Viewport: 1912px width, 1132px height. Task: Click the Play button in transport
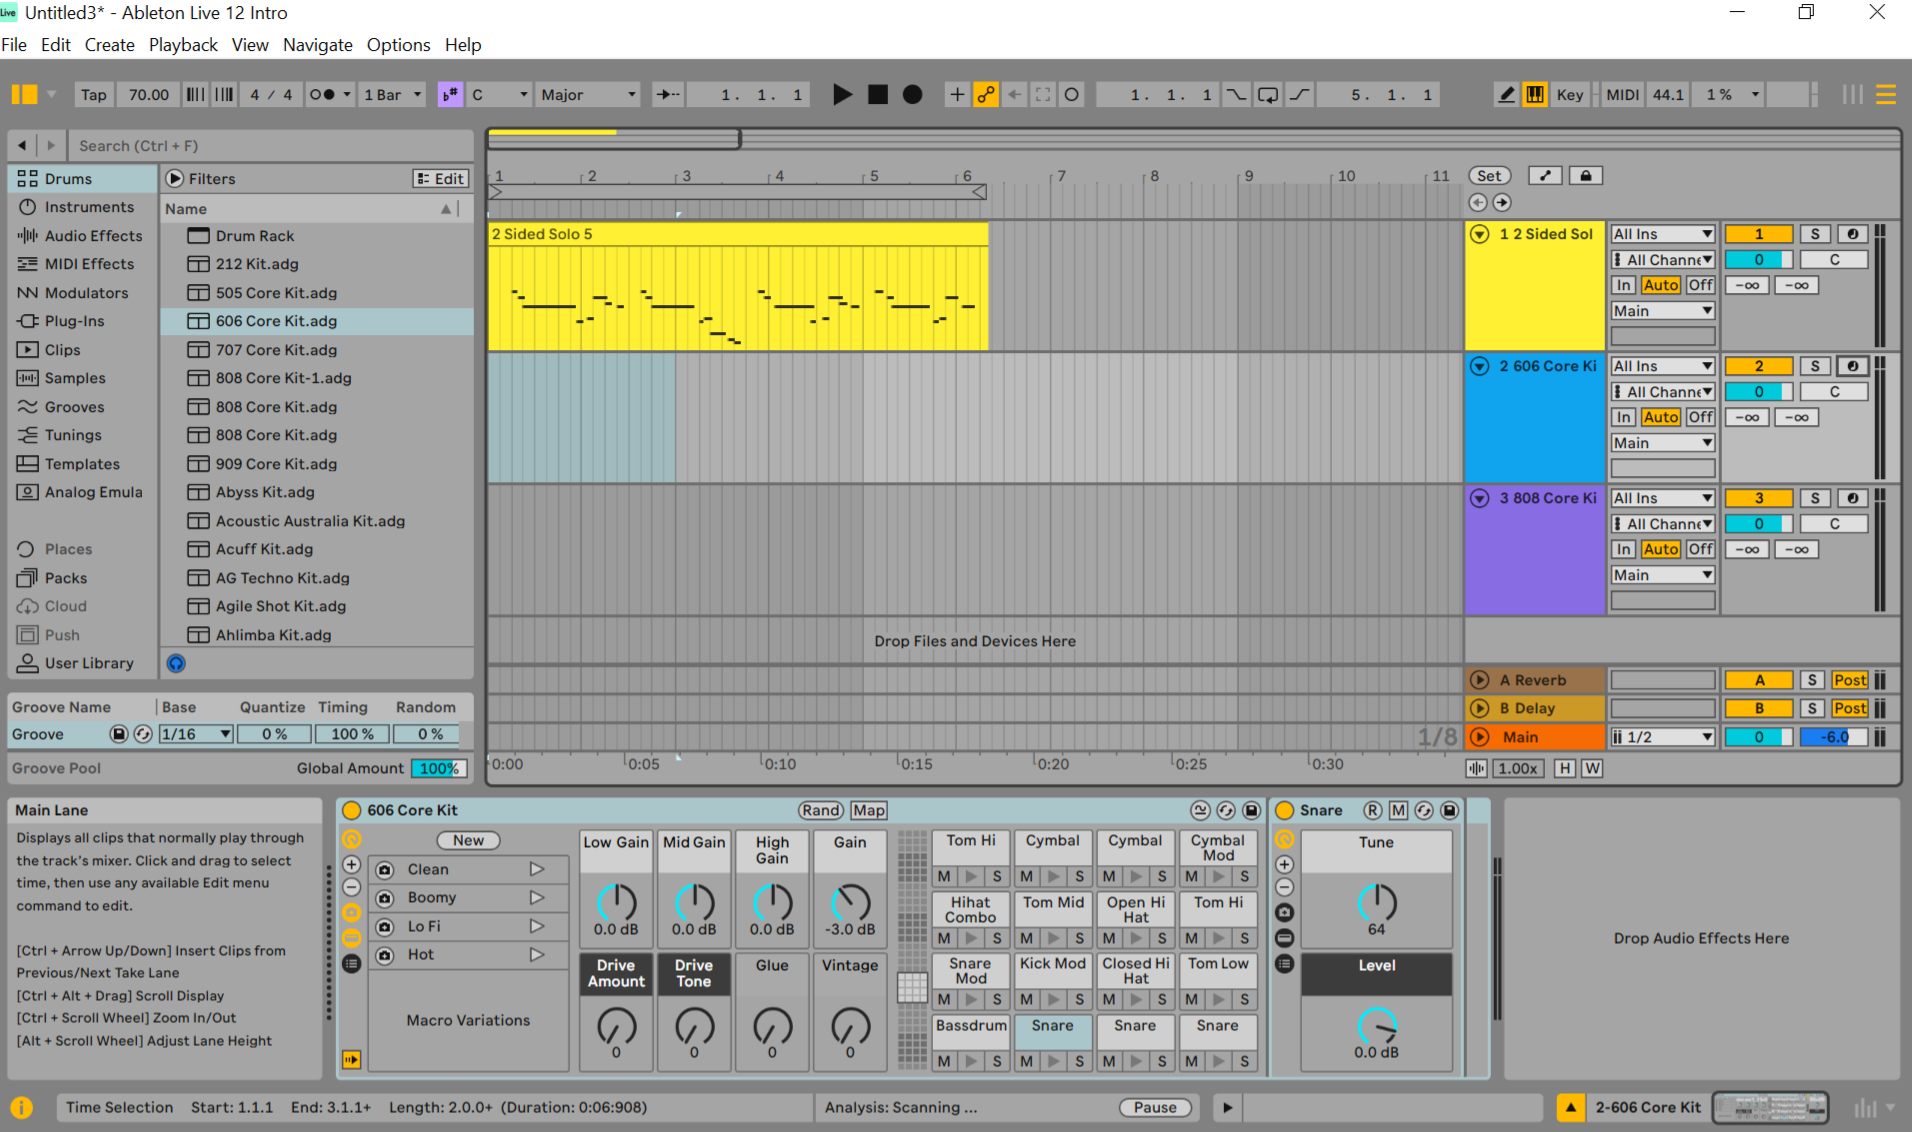click(x=842, y=94)
